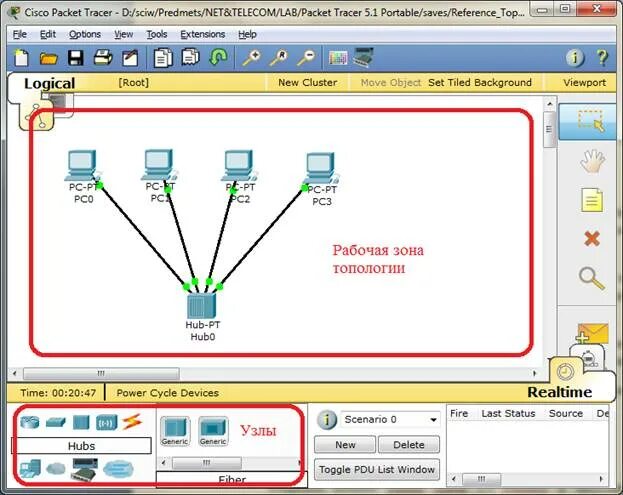Open the custom devices dialog icon

coord(363,57)
